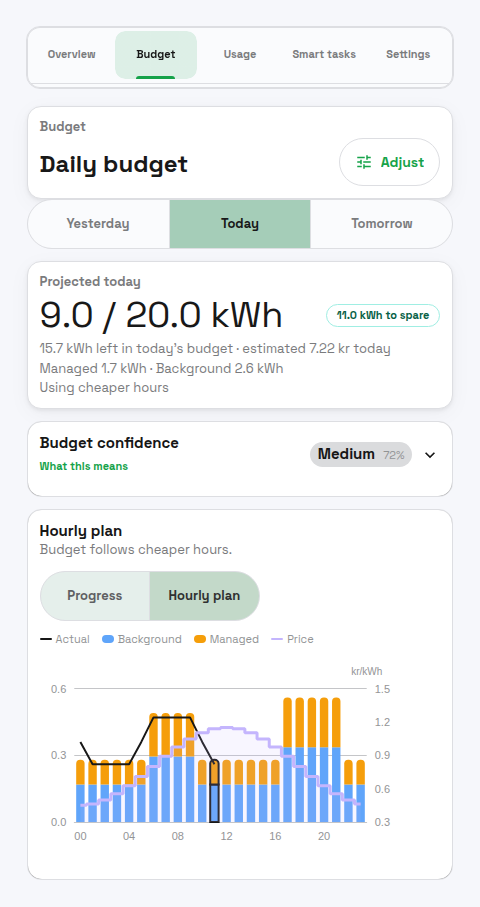Click the highlighted current-hour bar at 11
The width and height of the screenshot is (480, 907).
pos(214,791)
